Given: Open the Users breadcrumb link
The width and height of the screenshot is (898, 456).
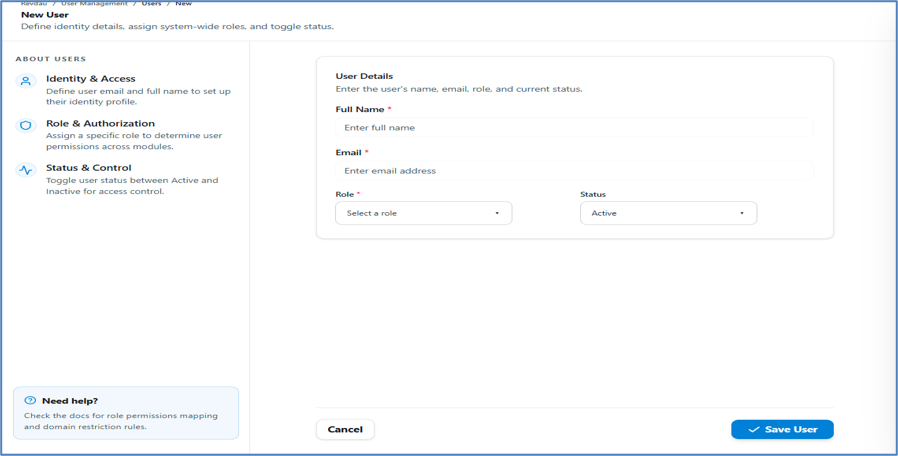Looking at the screenshot, I should pos(152,3).
